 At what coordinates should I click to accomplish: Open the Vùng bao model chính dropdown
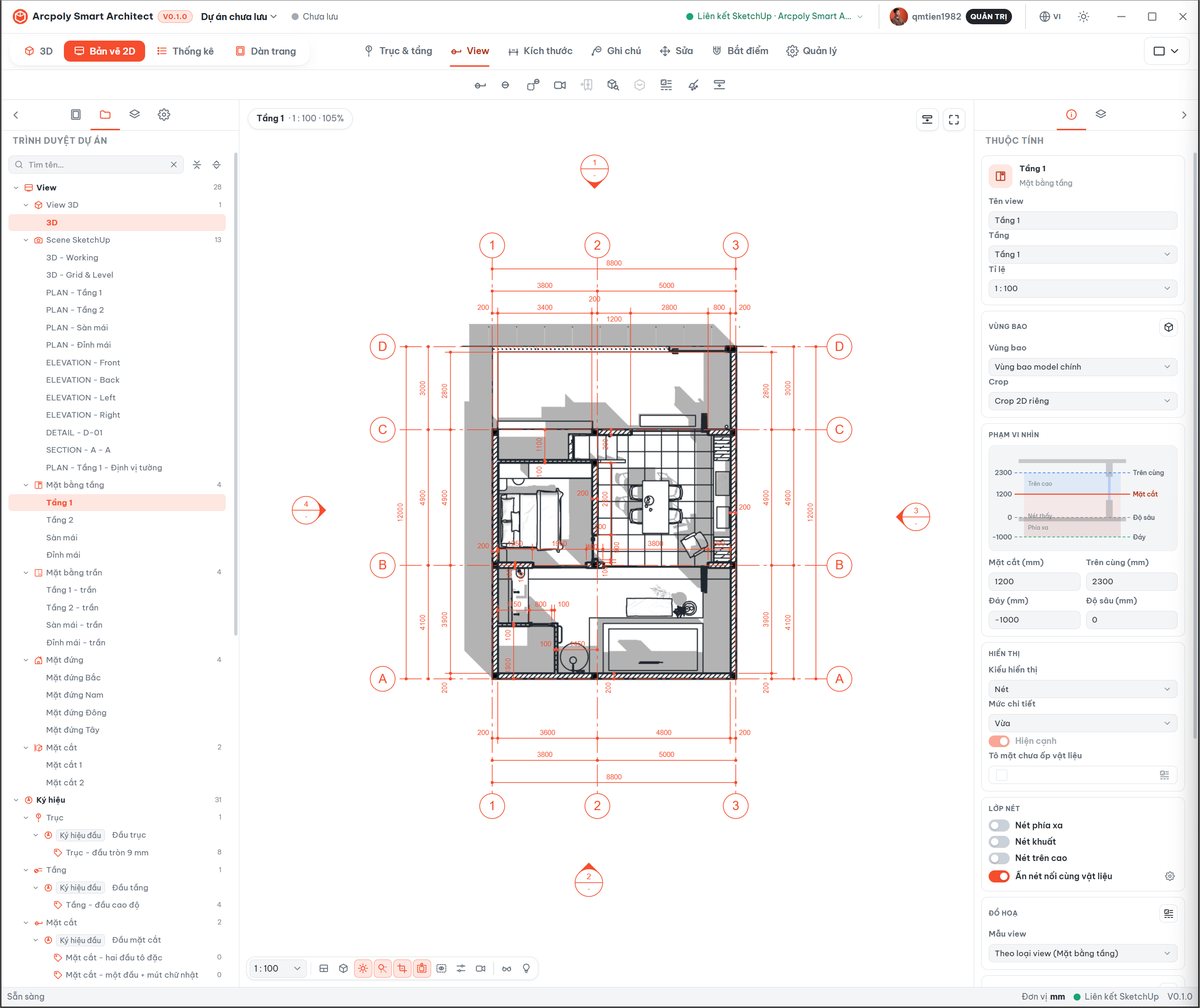click(x=1082, y=367)
